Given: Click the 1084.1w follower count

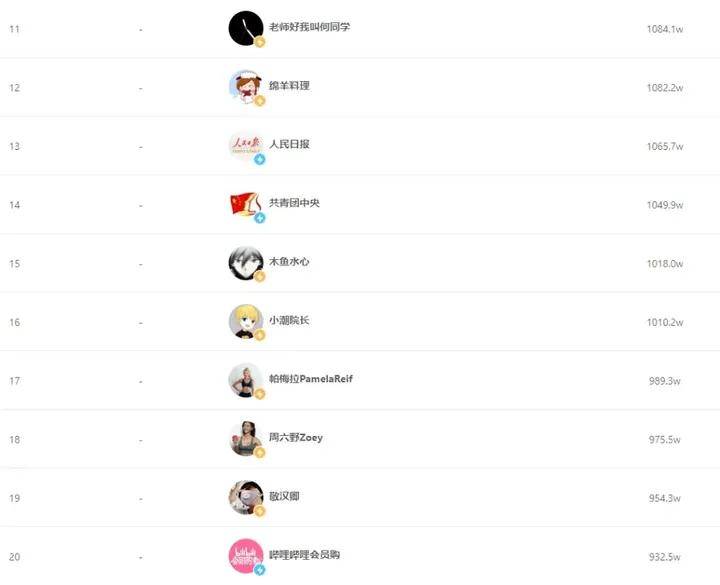Looking at the screenshot, I should point(664,29).
